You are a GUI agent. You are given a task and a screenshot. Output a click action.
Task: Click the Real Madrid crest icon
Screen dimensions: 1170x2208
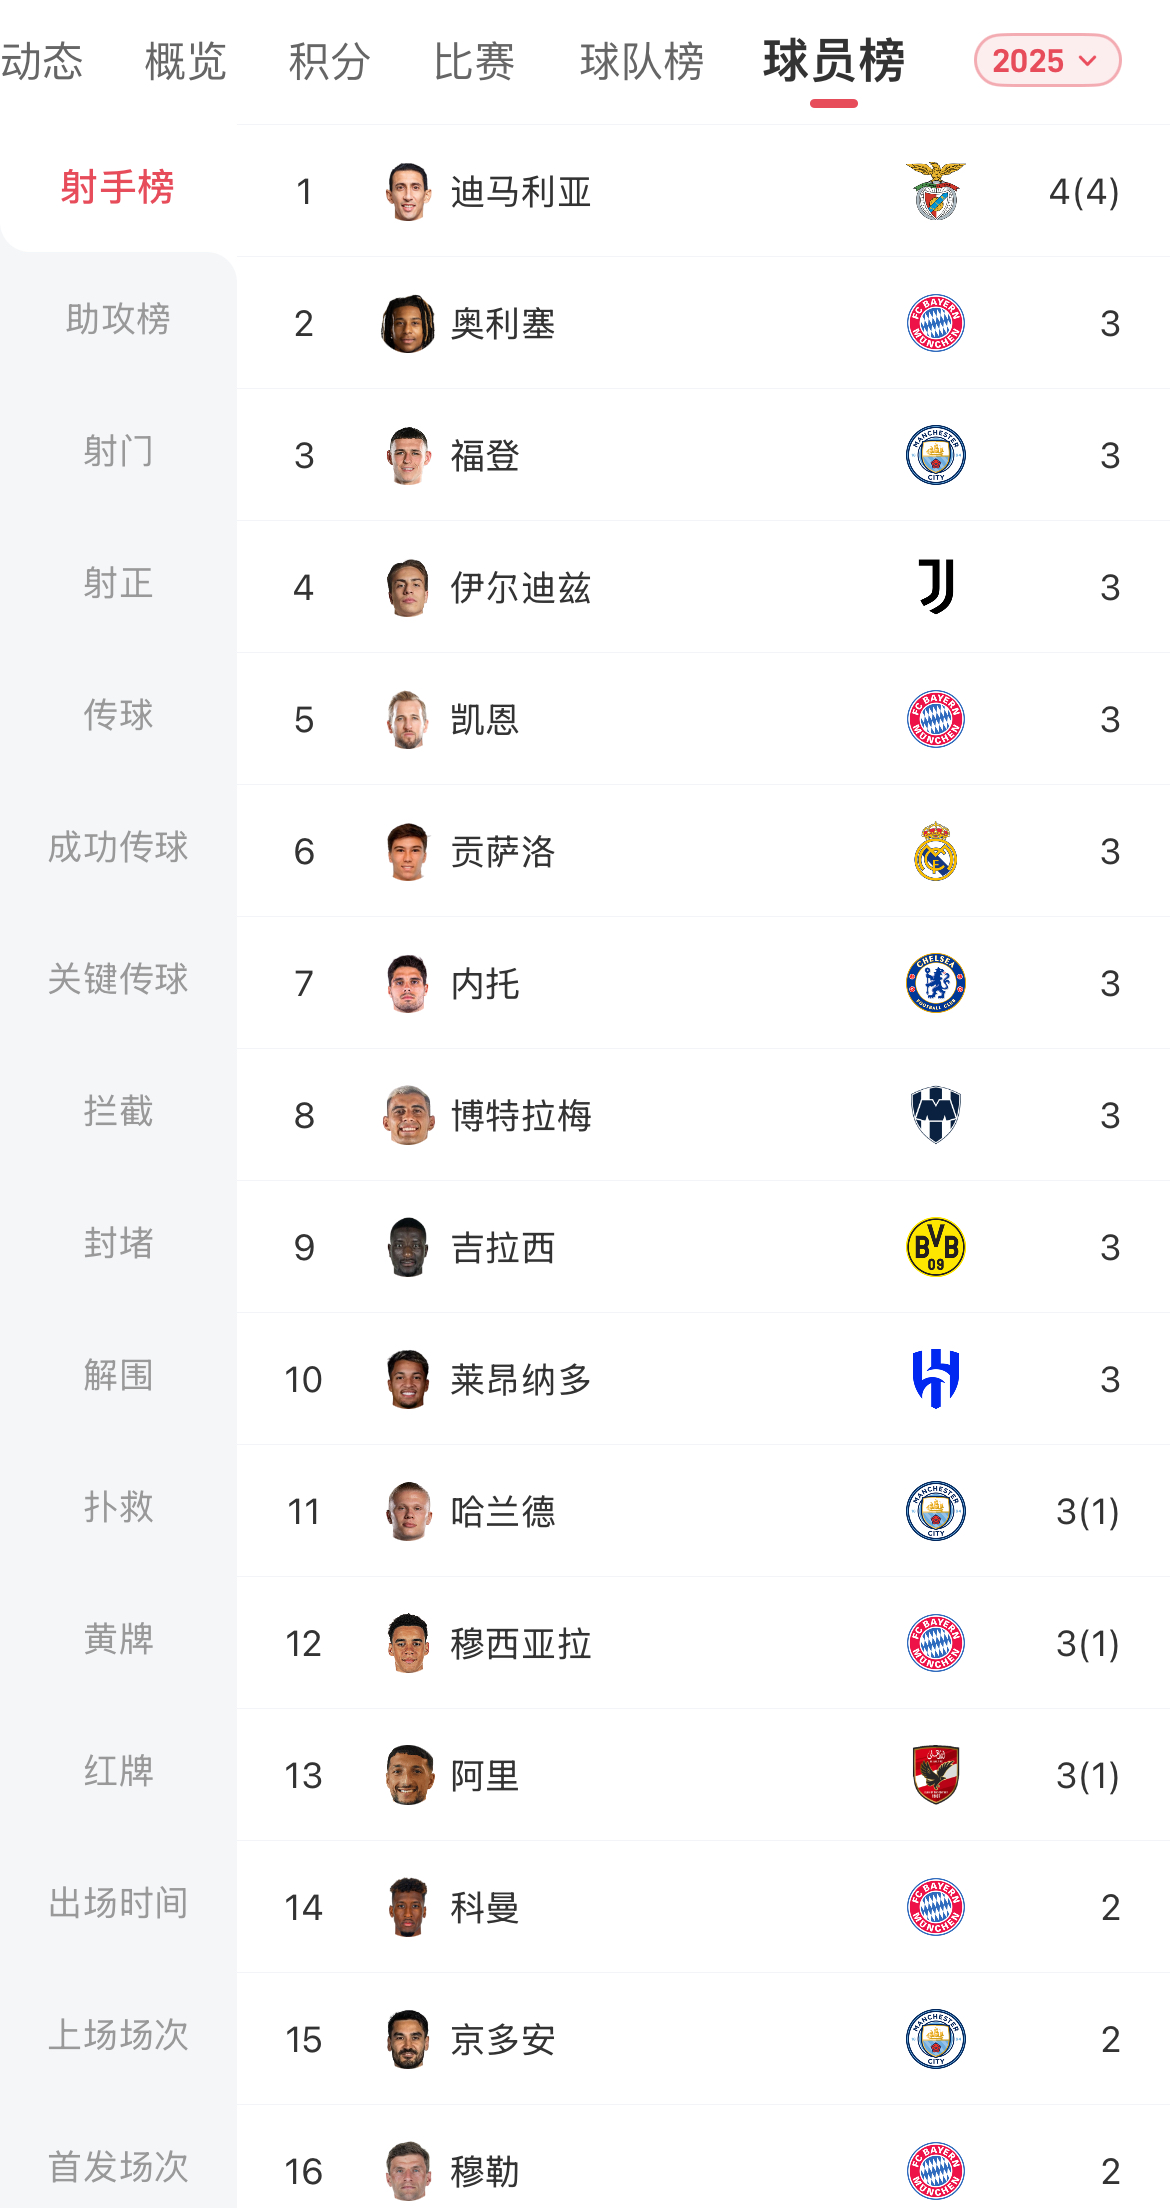click(935, 851)
